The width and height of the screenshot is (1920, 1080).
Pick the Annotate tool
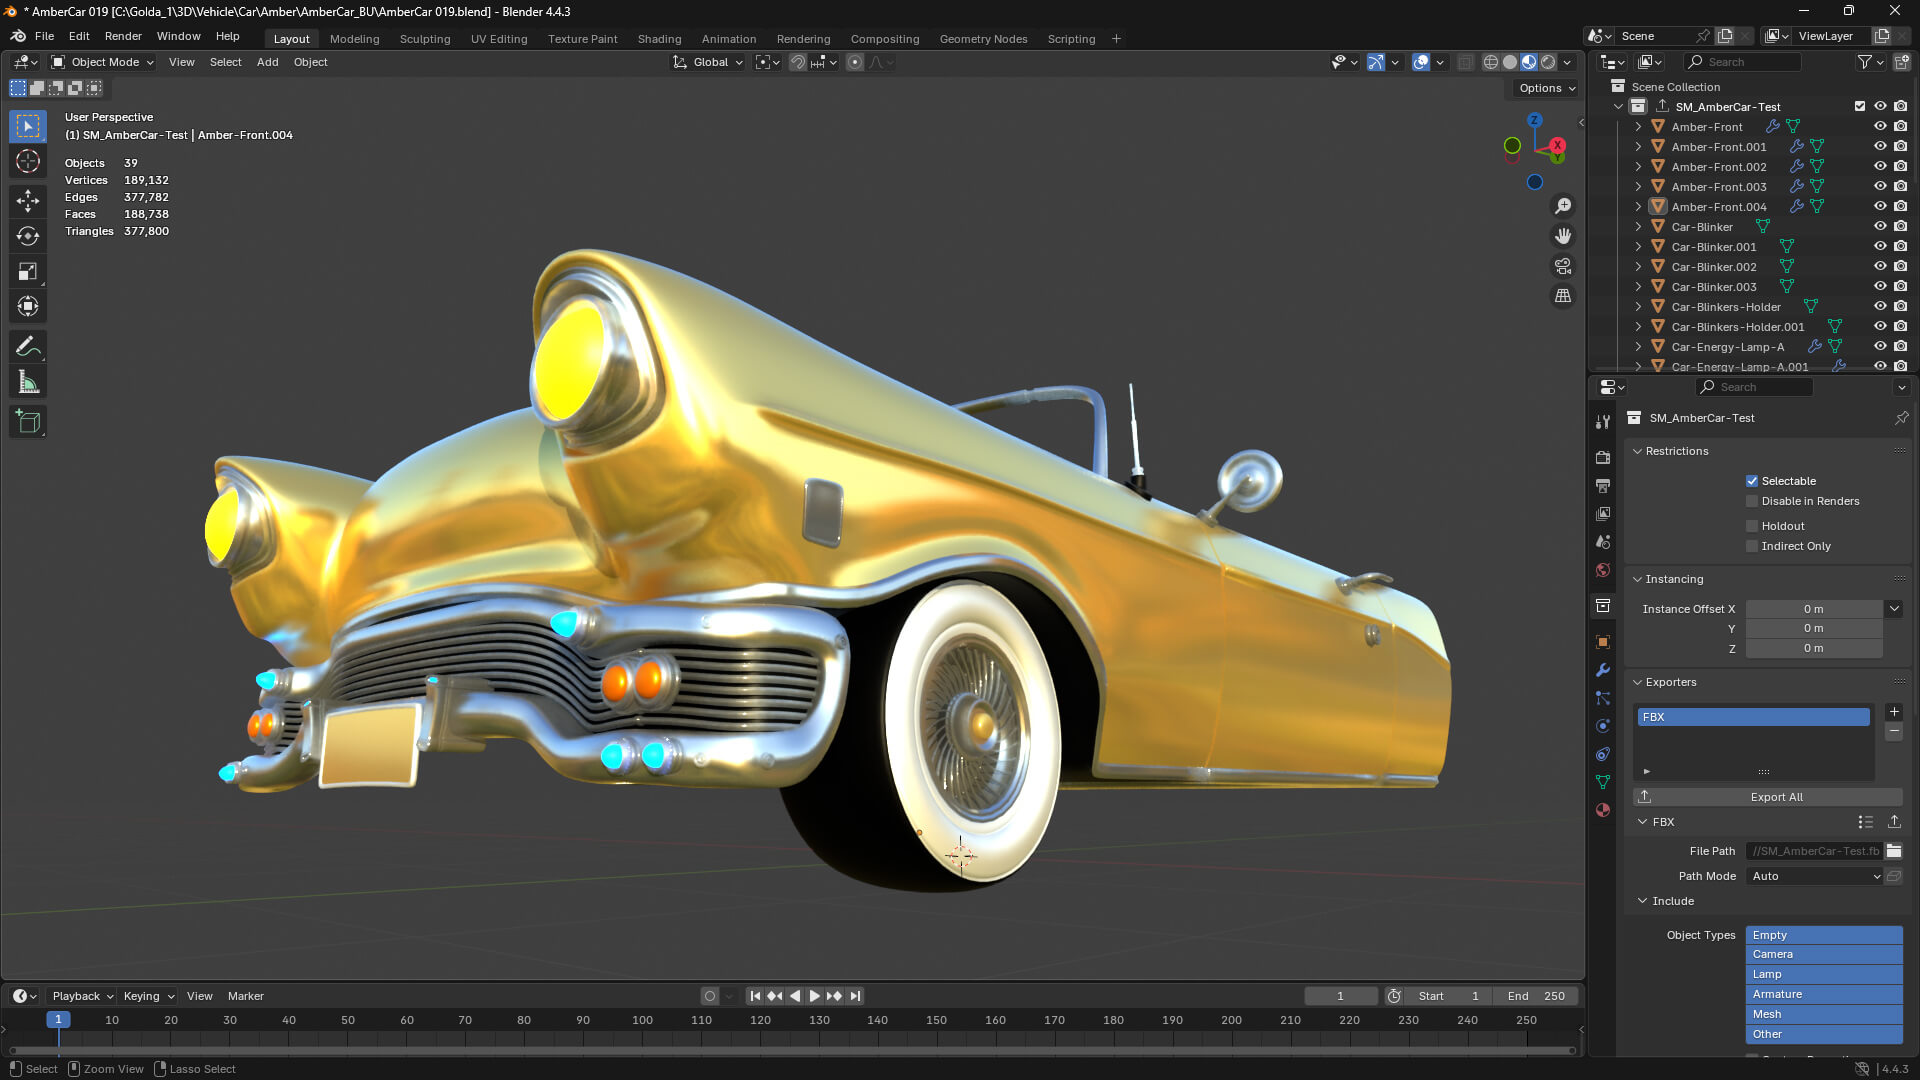[27, 346]
